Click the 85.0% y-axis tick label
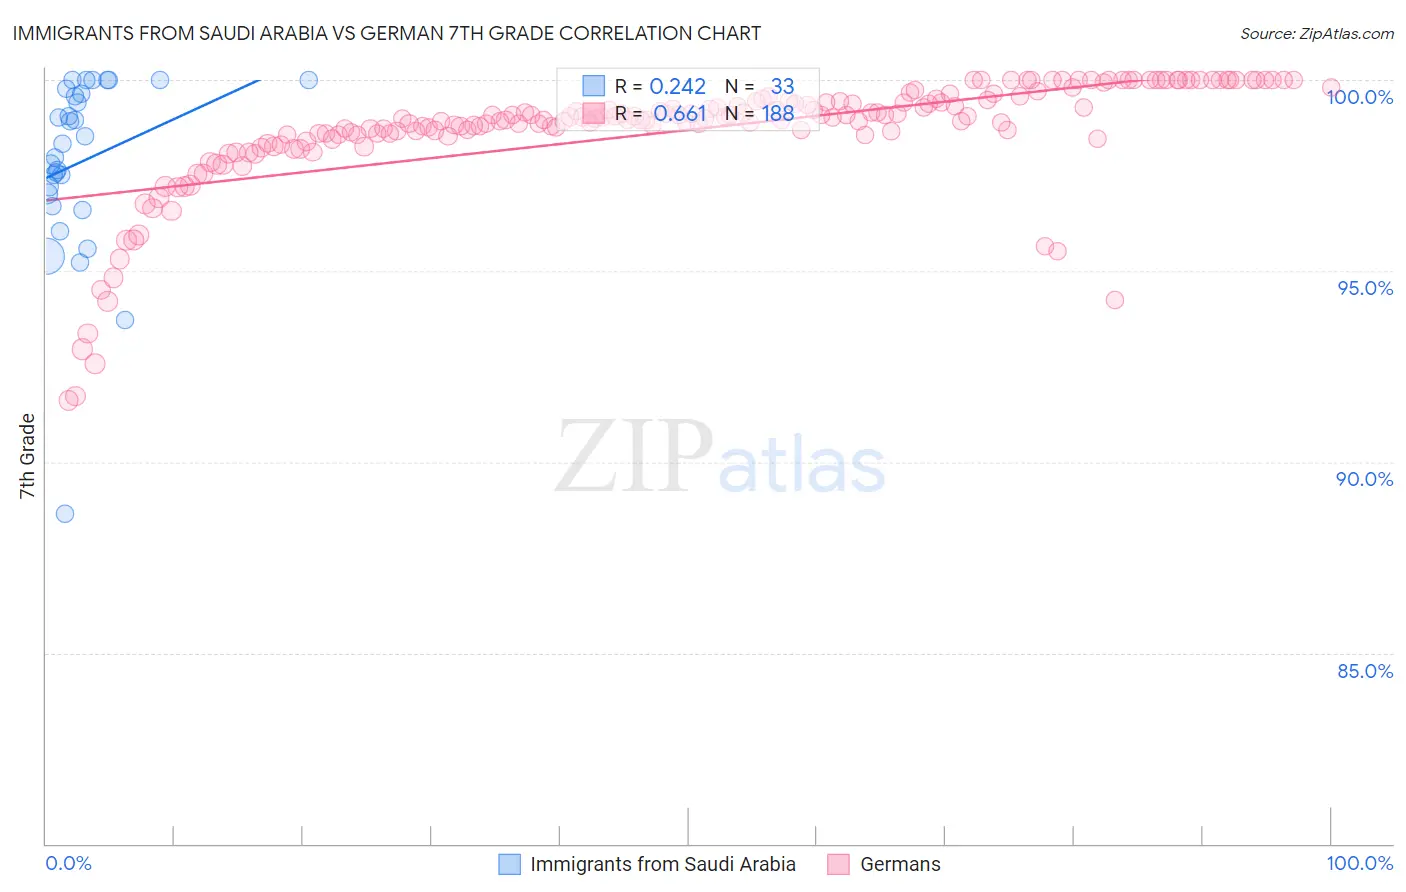The height and width of the screenshot is (892, 1406). pyautogui.click(x=1365, y=671)
